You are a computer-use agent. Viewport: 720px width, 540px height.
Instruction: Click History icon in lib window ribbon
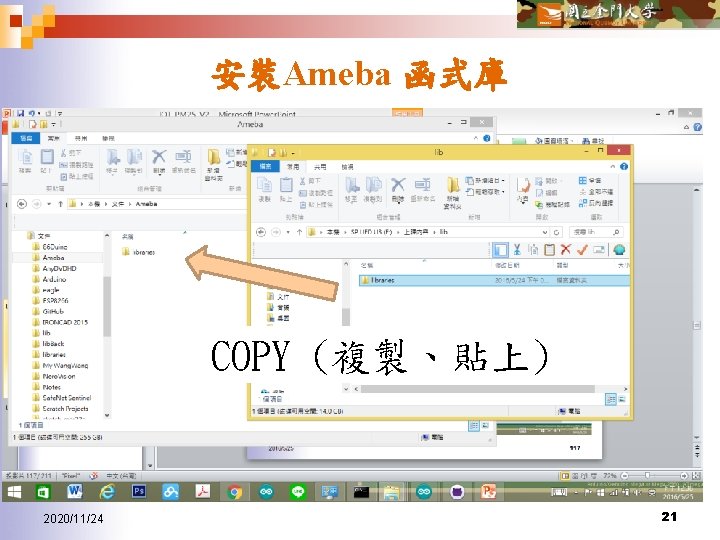(553, 205)
